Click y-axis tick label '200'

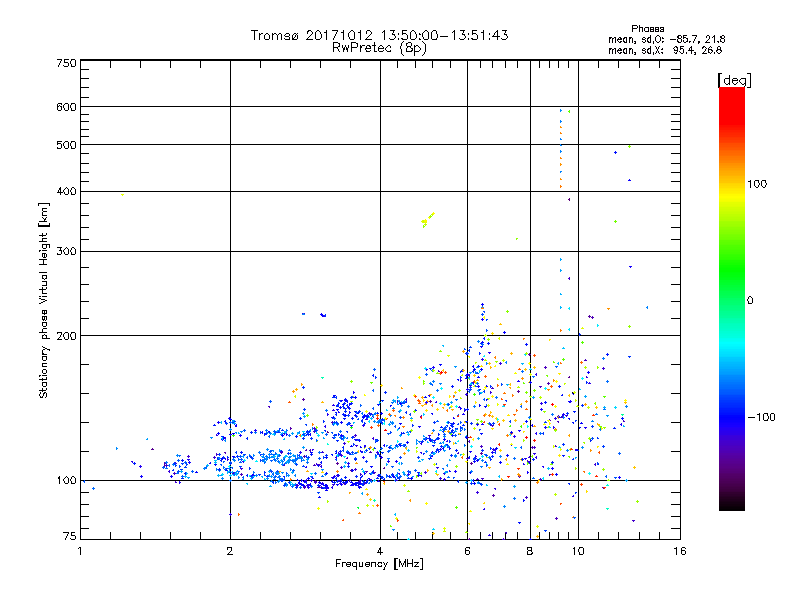[x=66, y=336]
